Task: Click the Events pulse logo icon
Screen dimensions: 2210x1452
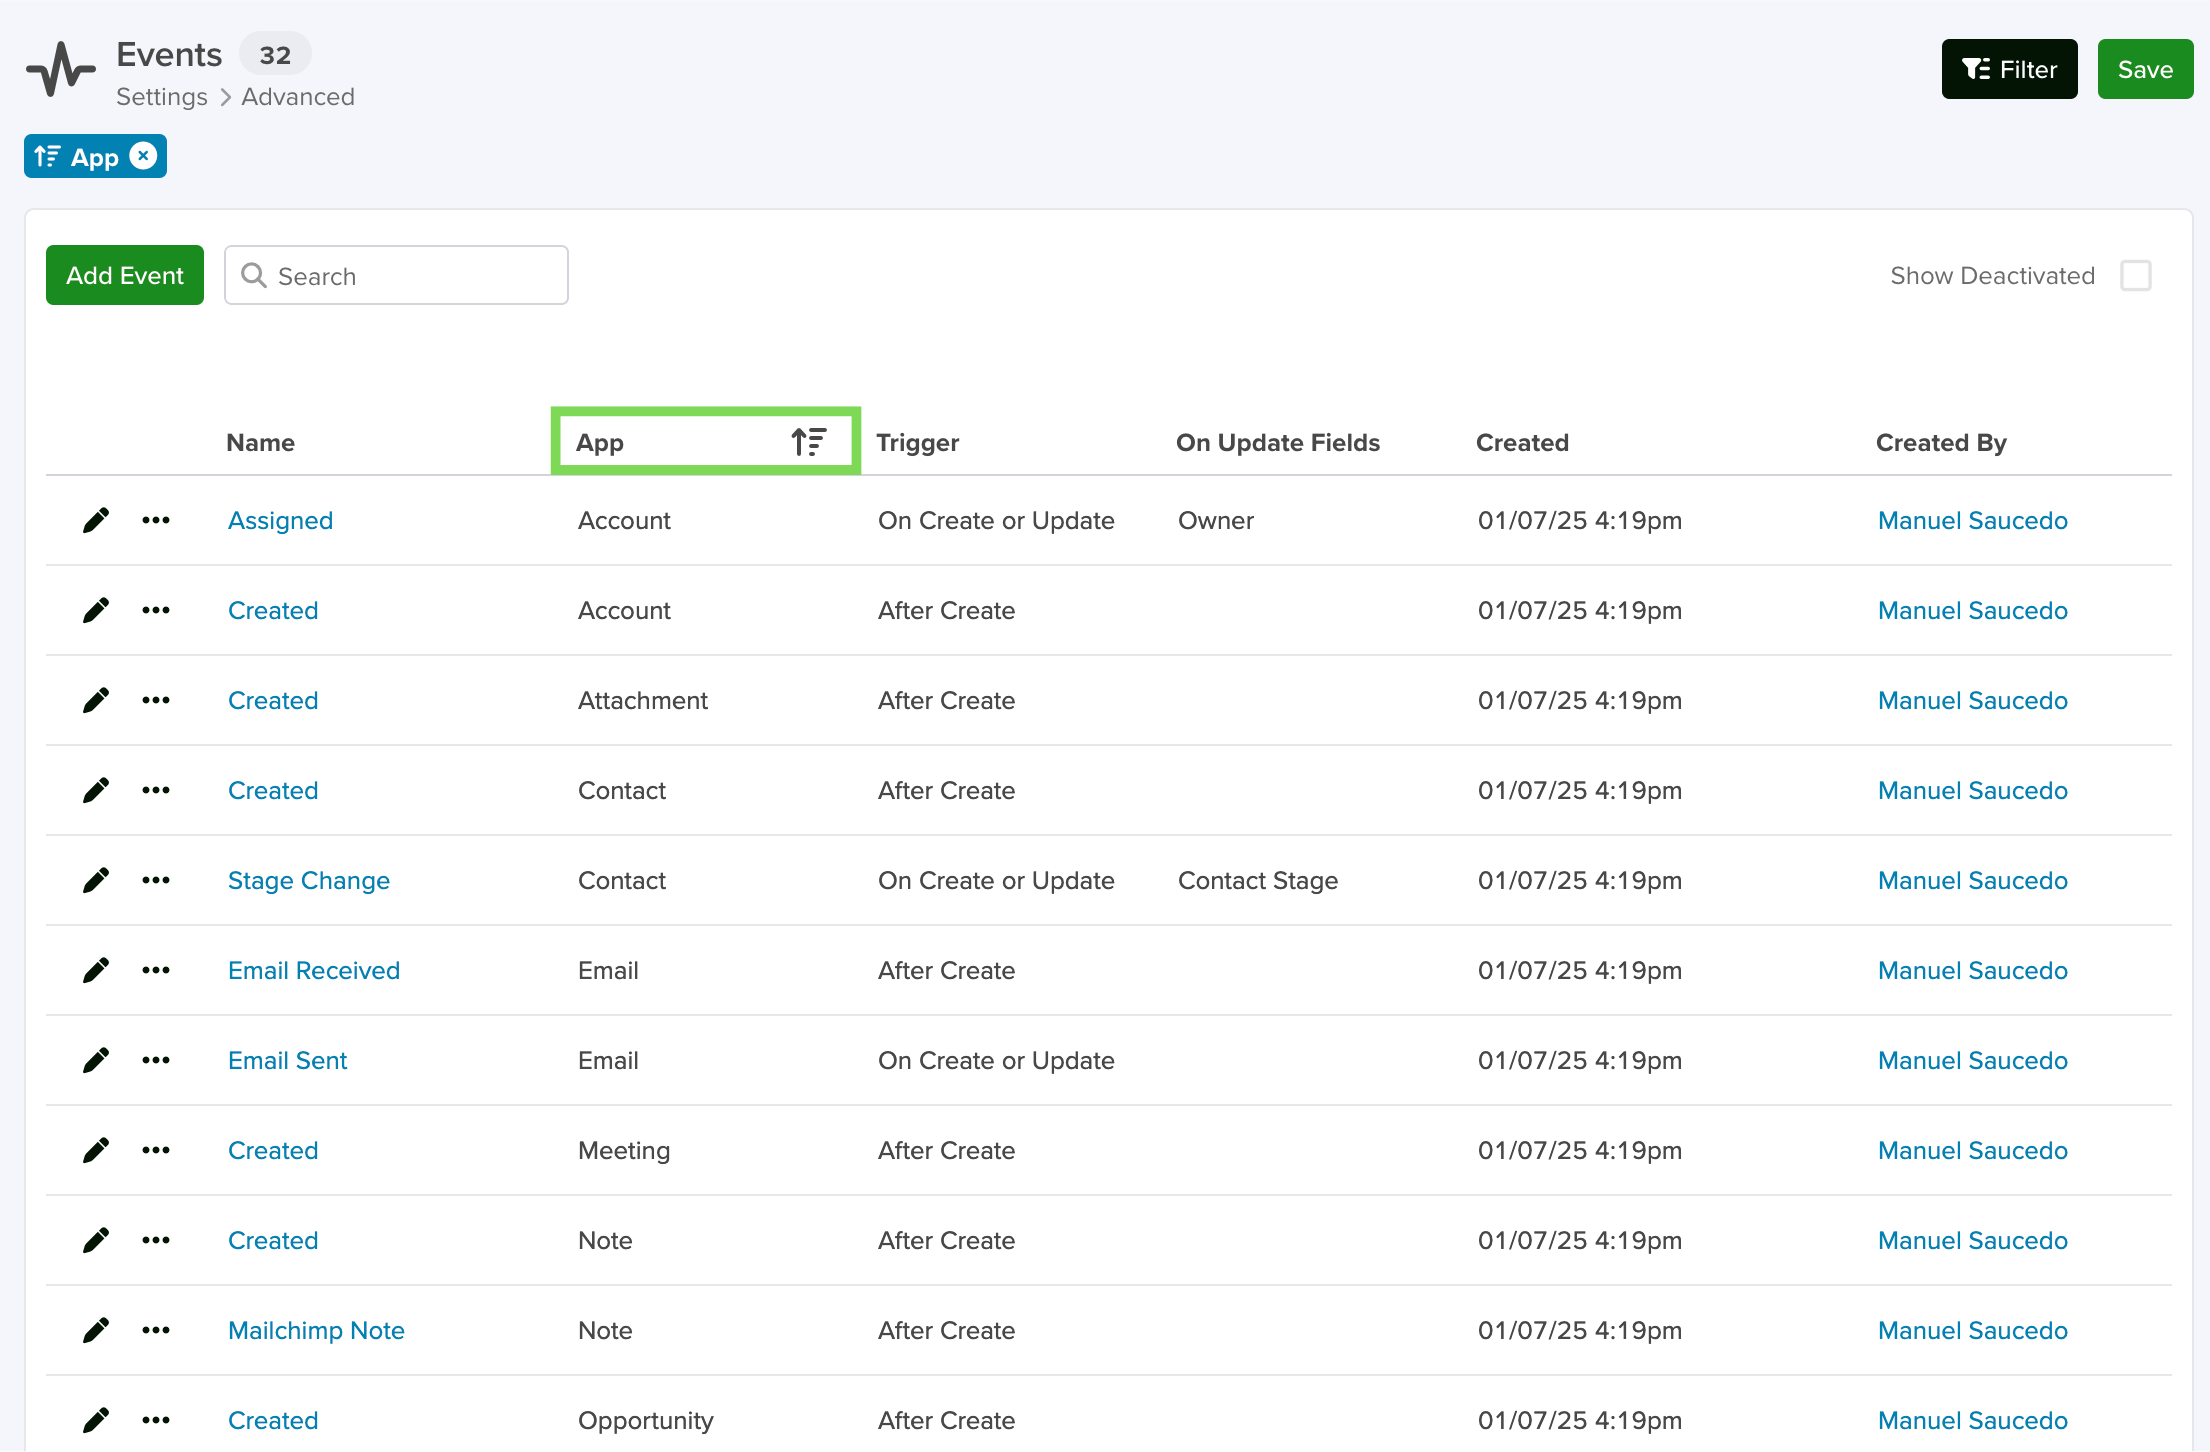Action: point(61,69)
